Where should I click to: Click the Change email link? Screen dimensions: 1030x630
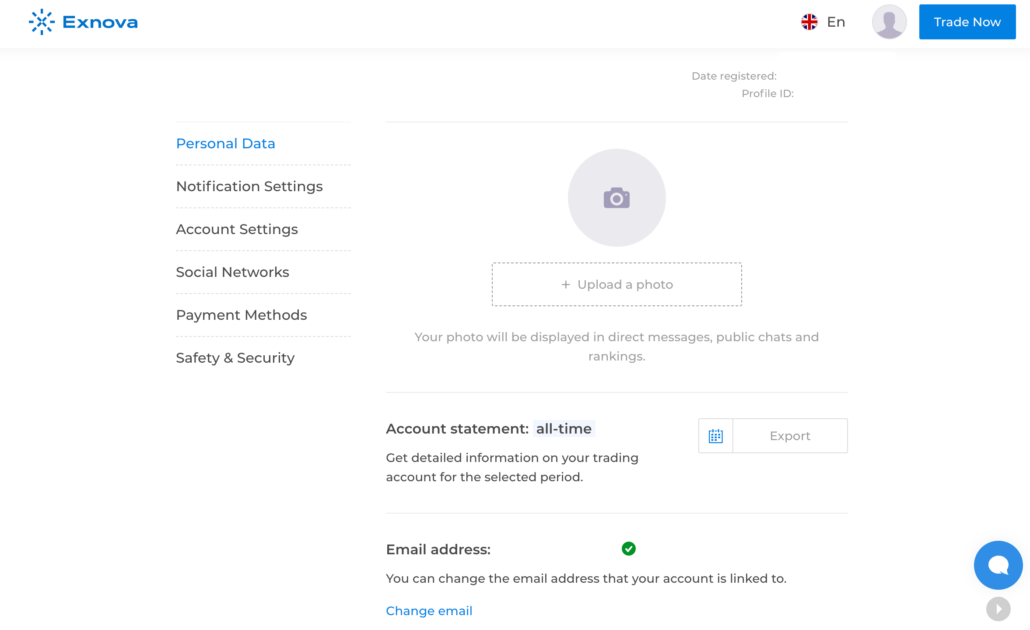tap(429, 610)
